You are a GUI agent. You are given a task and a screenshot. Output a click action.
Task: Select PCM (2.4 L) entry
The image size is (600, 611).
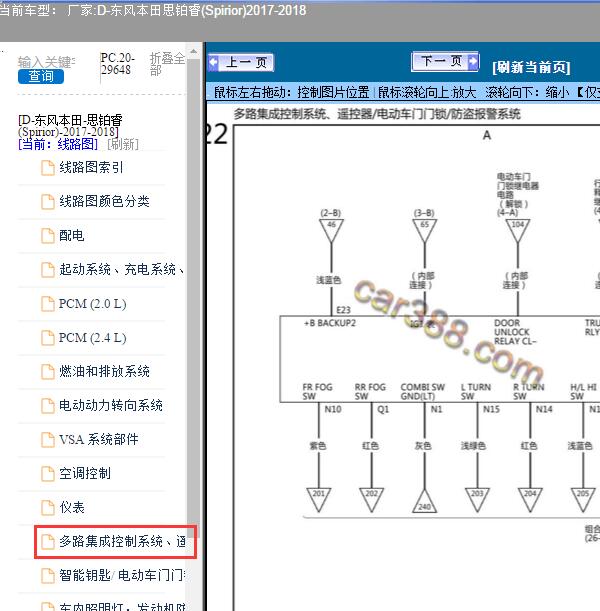click(93, 337)
